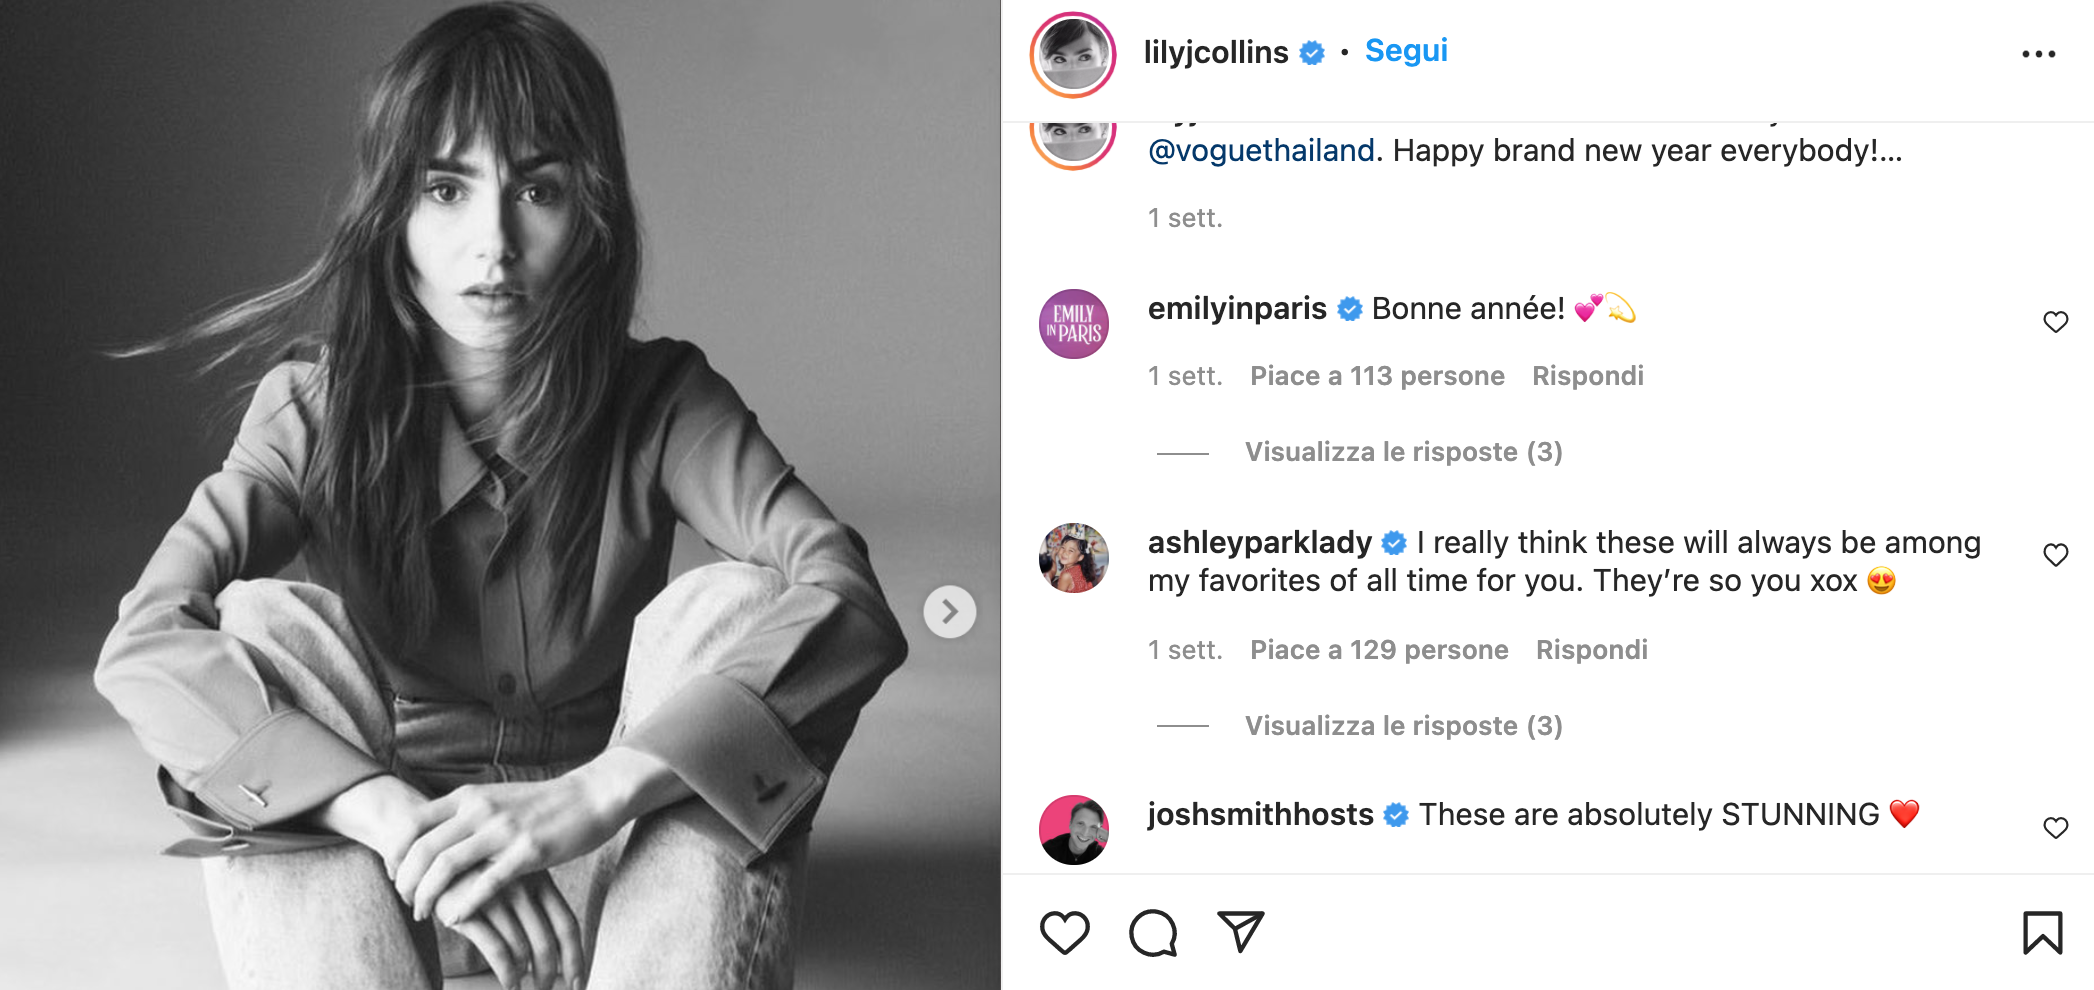
Task: Like joshsmithhosts comment heart
Action: coord(2055,828)
